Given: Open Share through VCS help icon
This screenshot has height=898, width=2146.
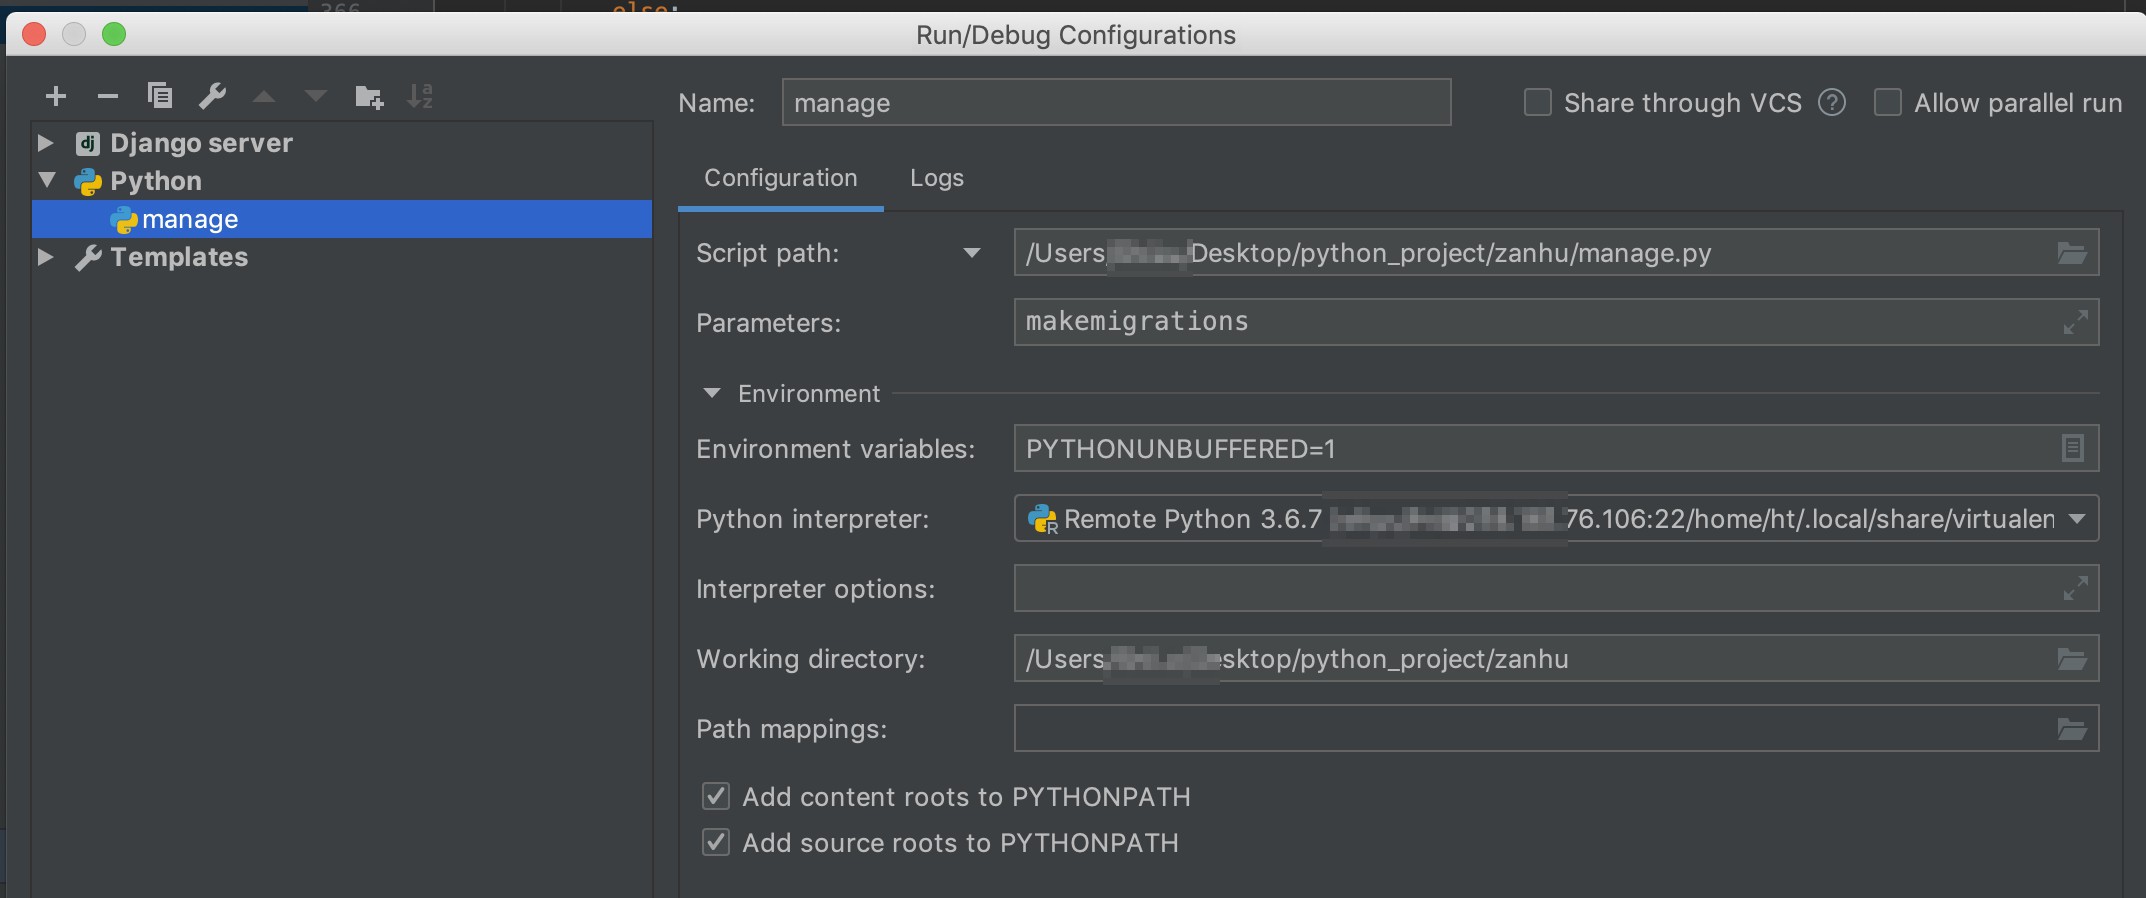Looking at the screenshot, I should tap(1832, 102).
